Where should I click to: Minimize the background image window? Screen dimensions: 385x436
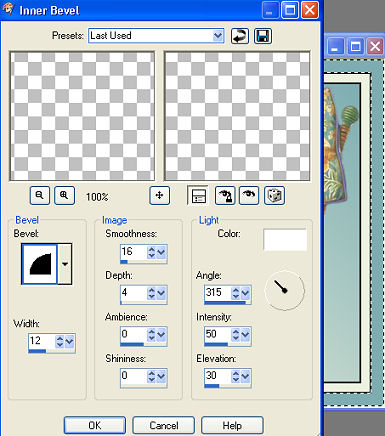[336, 46]
